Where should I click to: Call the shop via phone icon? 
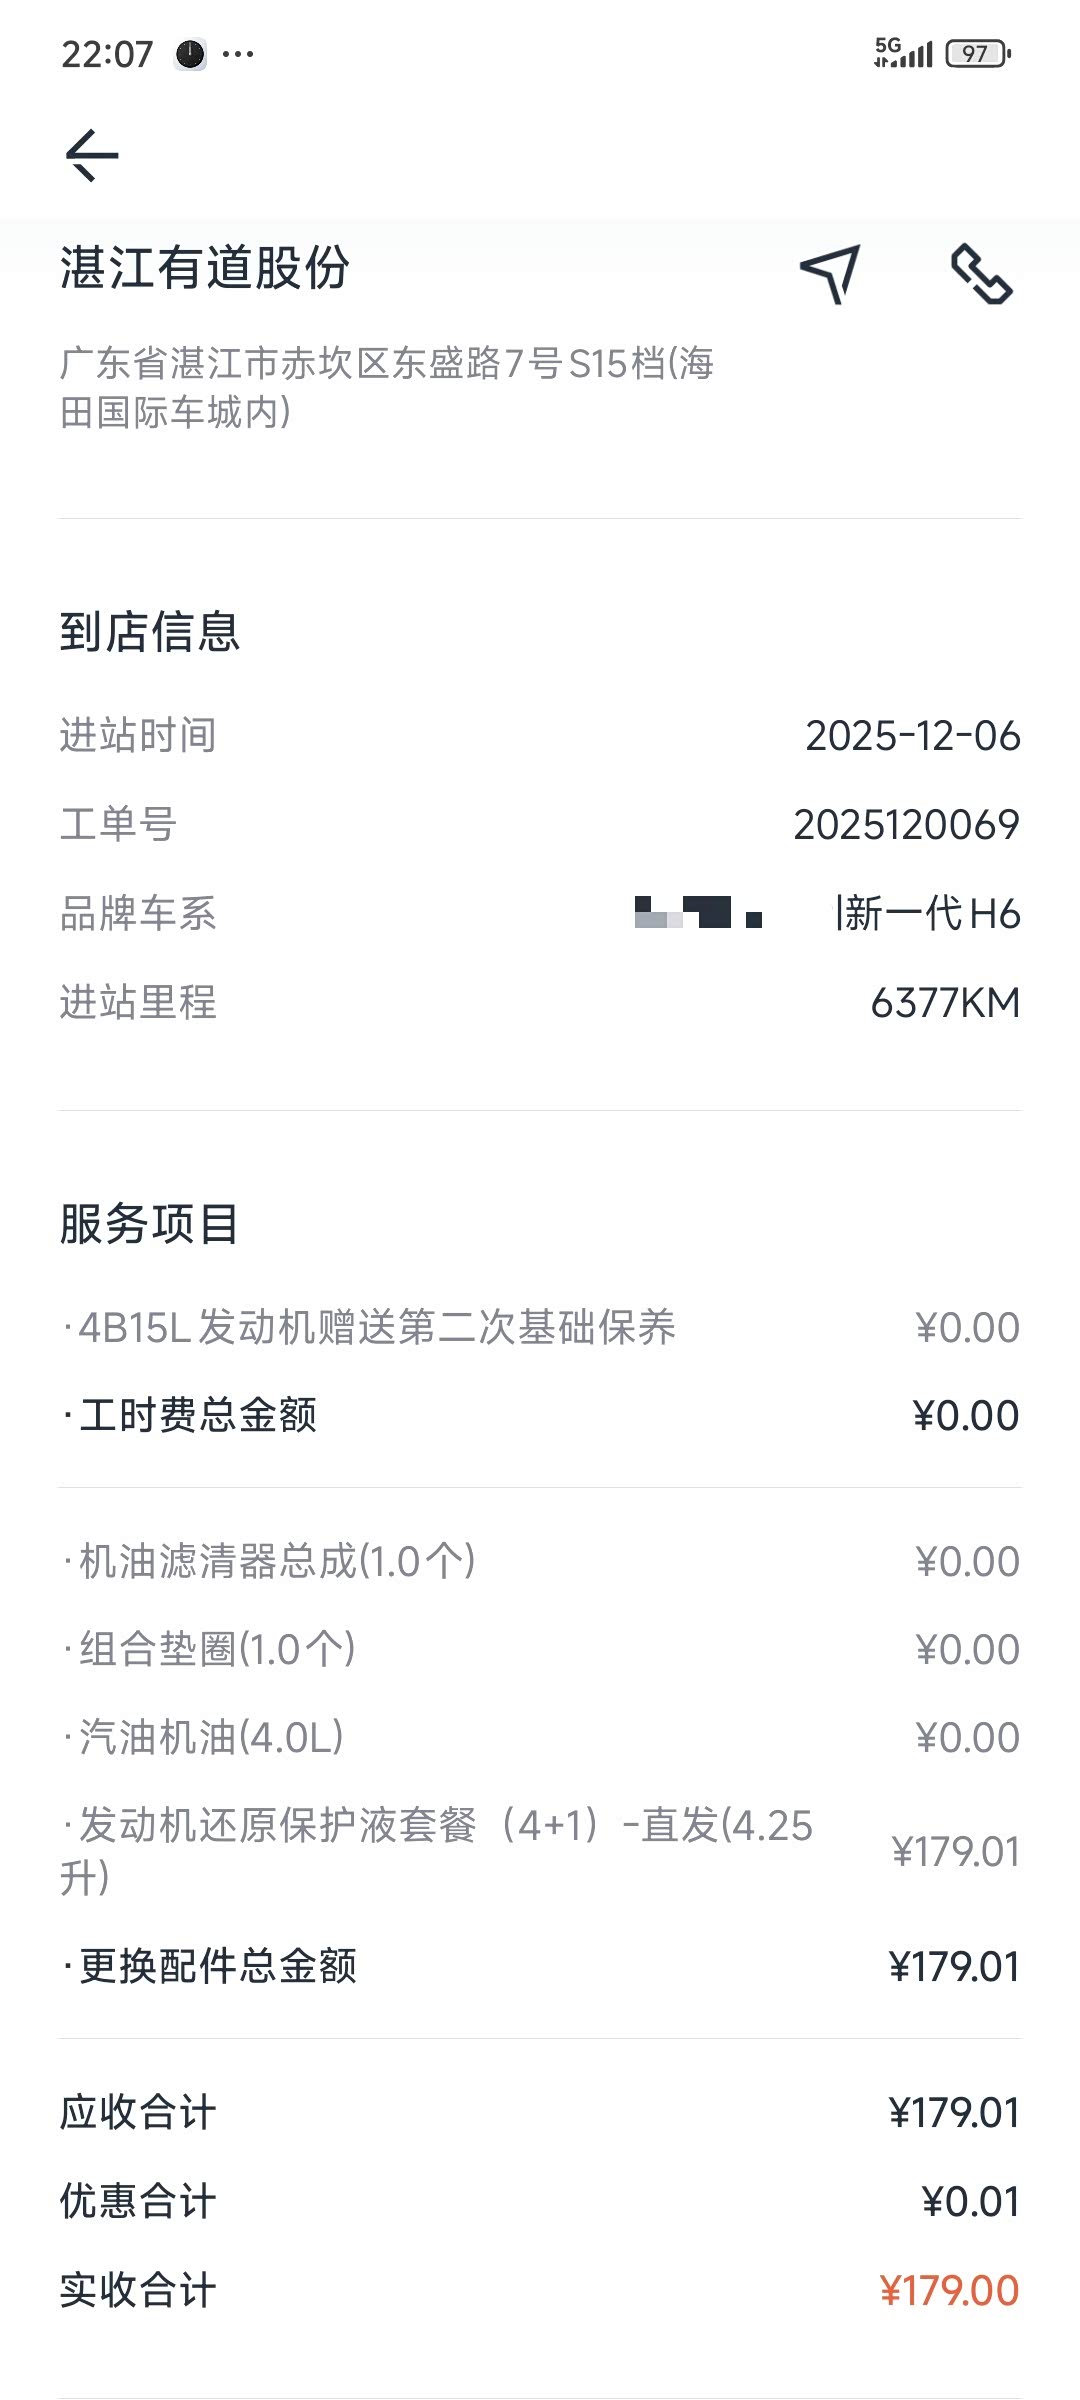point(981,273)
